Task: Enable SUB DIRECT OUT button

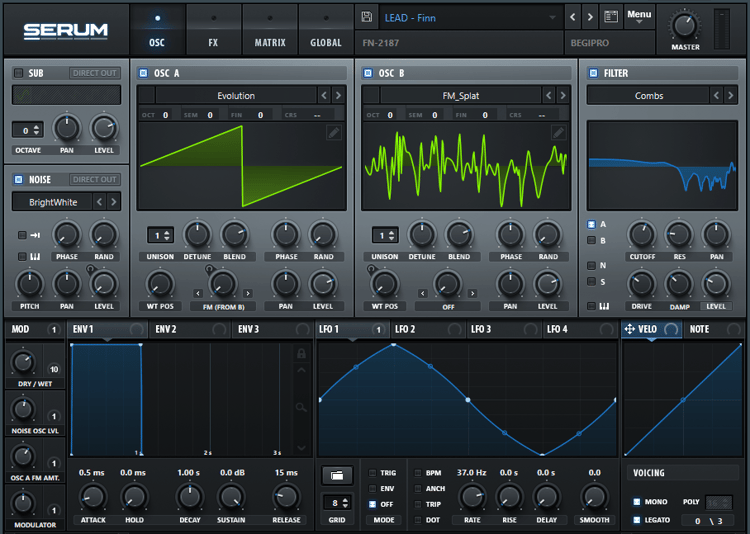Action: [95, 73]
